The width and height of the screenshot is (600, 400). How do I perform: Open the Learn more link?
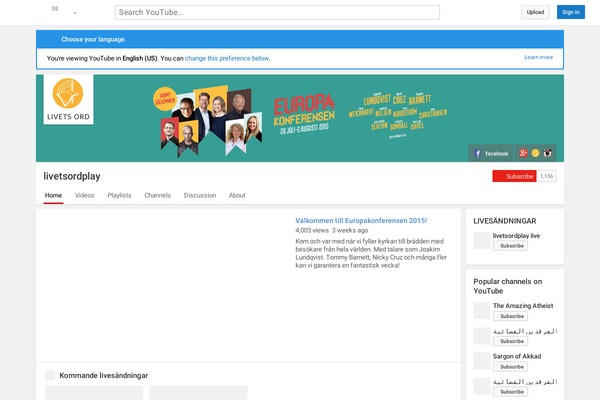coord(538,57)
